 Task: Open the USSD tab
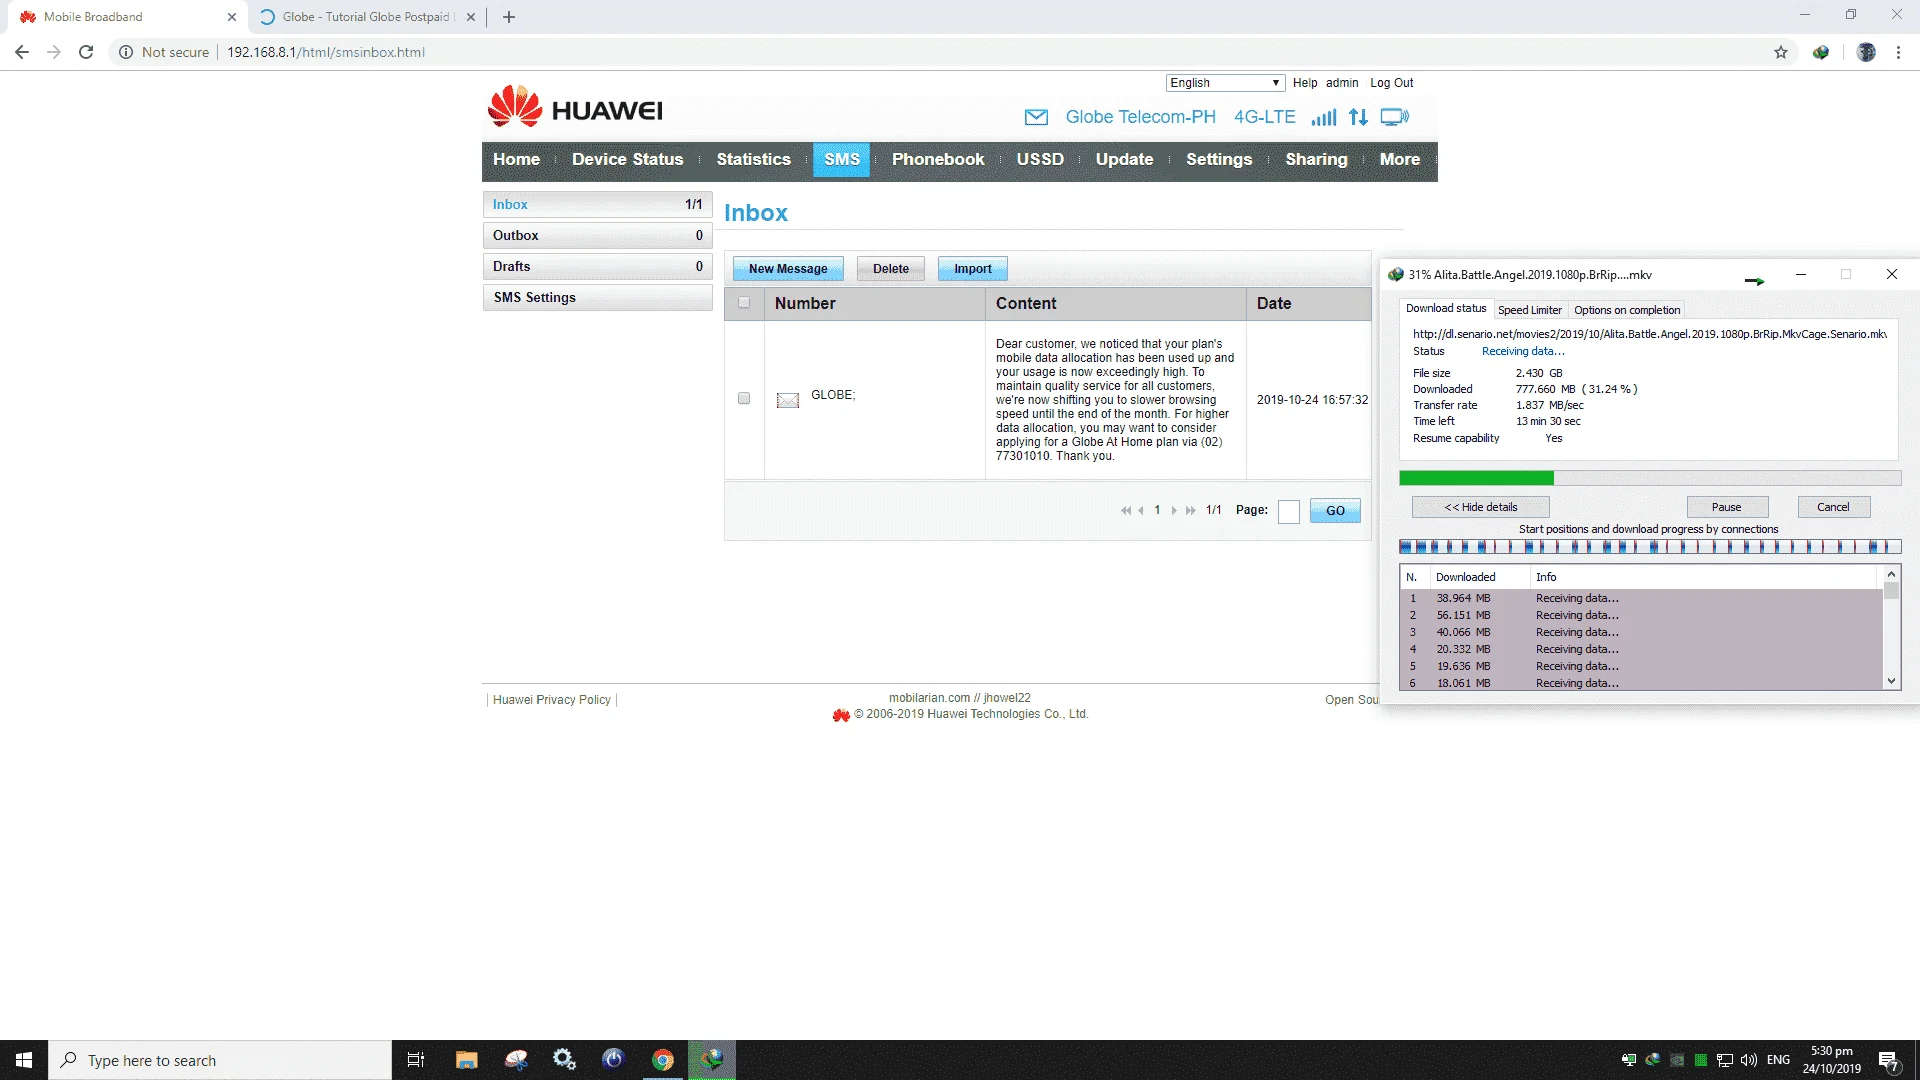(1040, 159)
